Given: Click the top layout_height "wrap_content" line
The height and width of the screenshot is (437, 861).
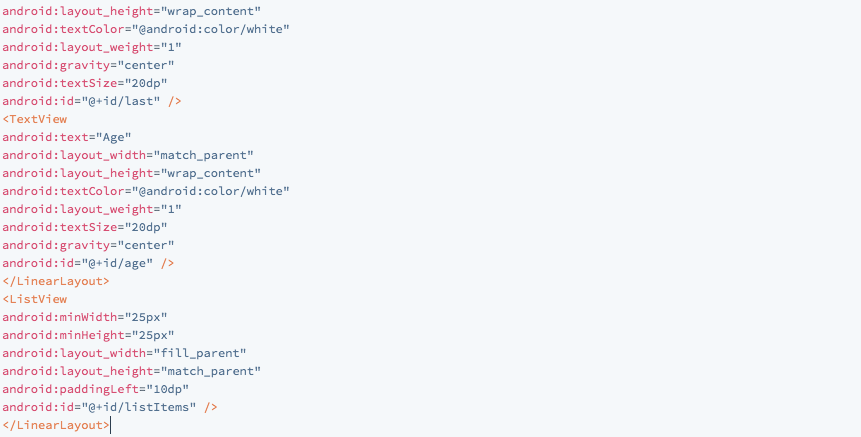Looking at the screenshot, I should tap(132, 11).
